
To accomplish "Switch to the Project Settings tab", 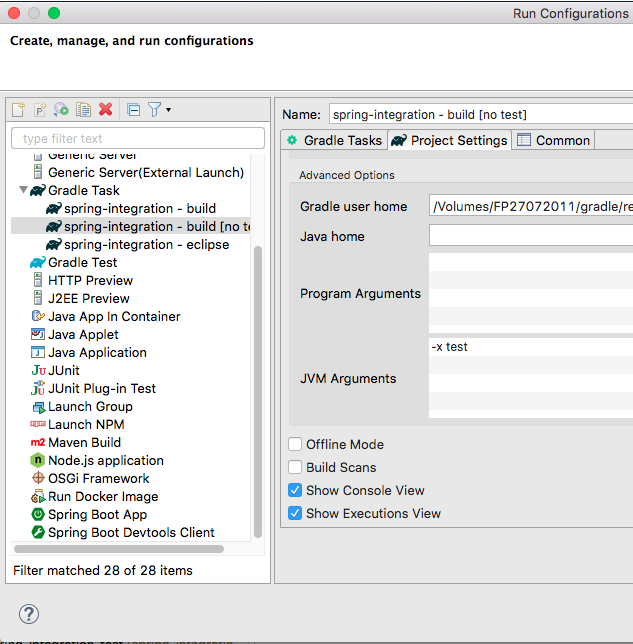I will (x=449, y=140).
